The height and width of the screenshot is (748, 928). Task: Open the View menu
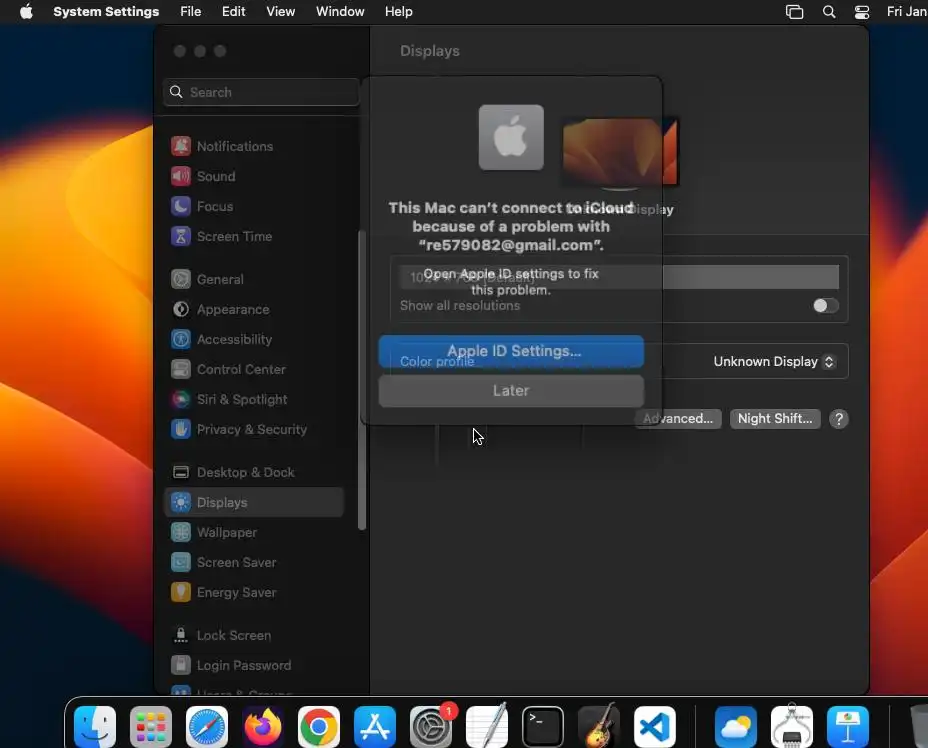(x=281, y=11)
